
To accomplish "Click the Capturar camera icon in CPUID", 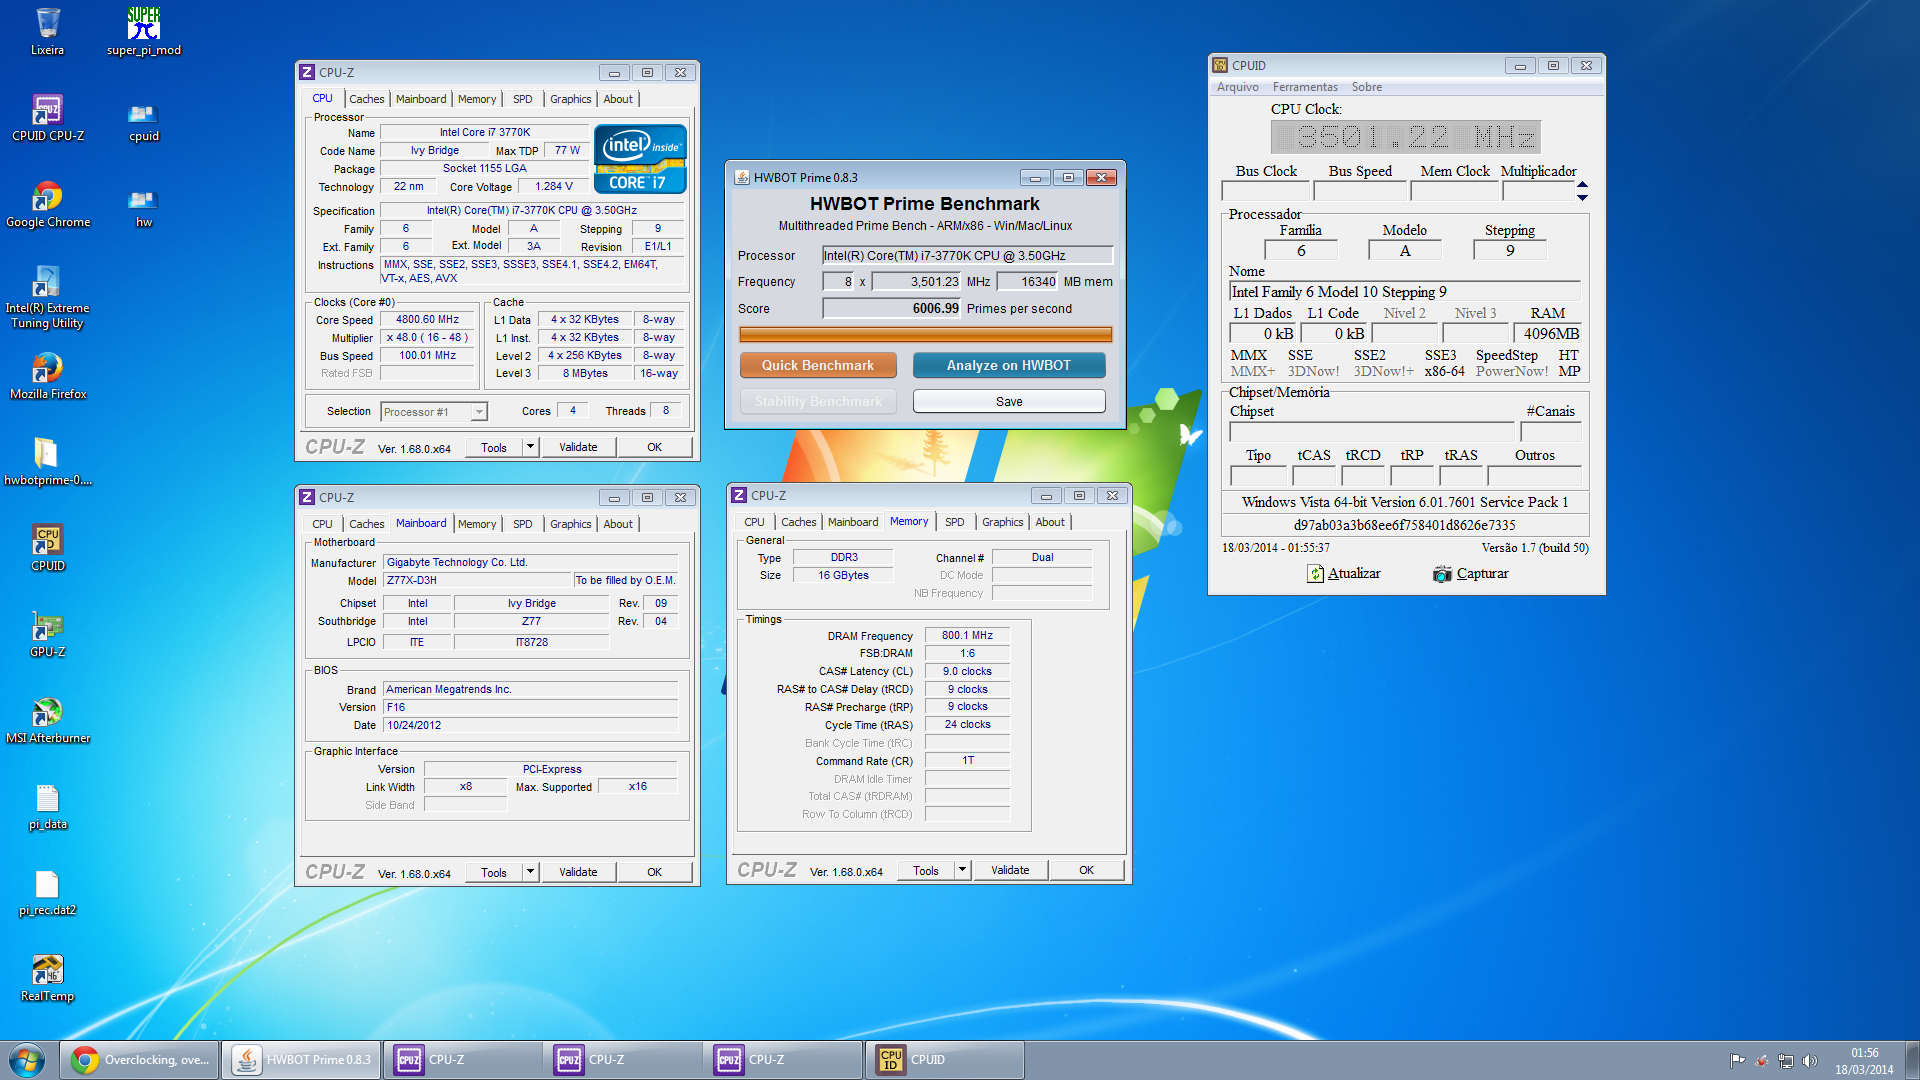I will (x=1442, y=574).
